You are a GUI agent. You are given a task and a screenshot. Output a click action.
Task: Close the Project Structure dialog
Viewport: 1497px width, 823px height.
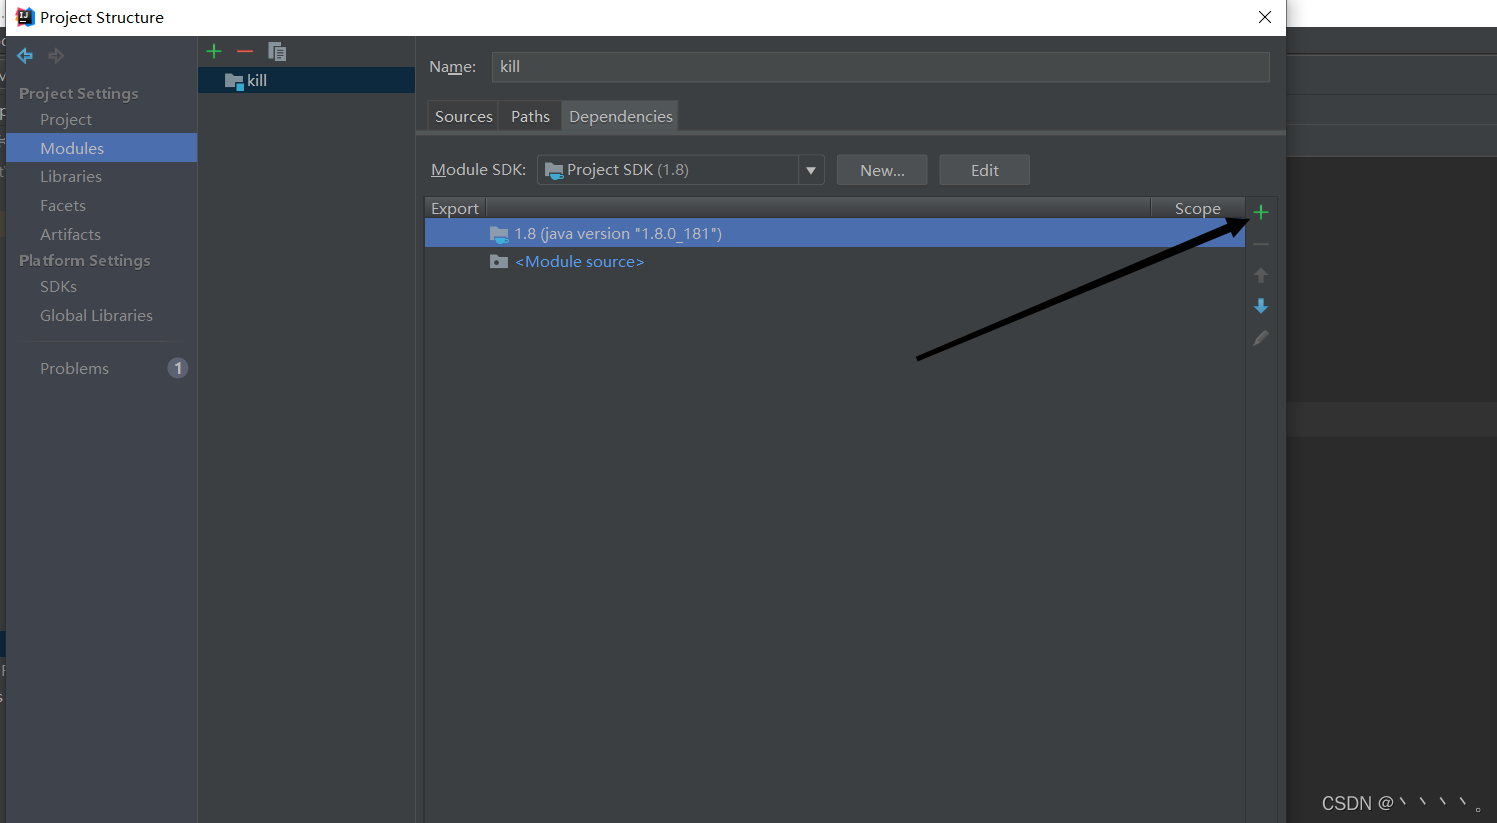pos(1265,17)
